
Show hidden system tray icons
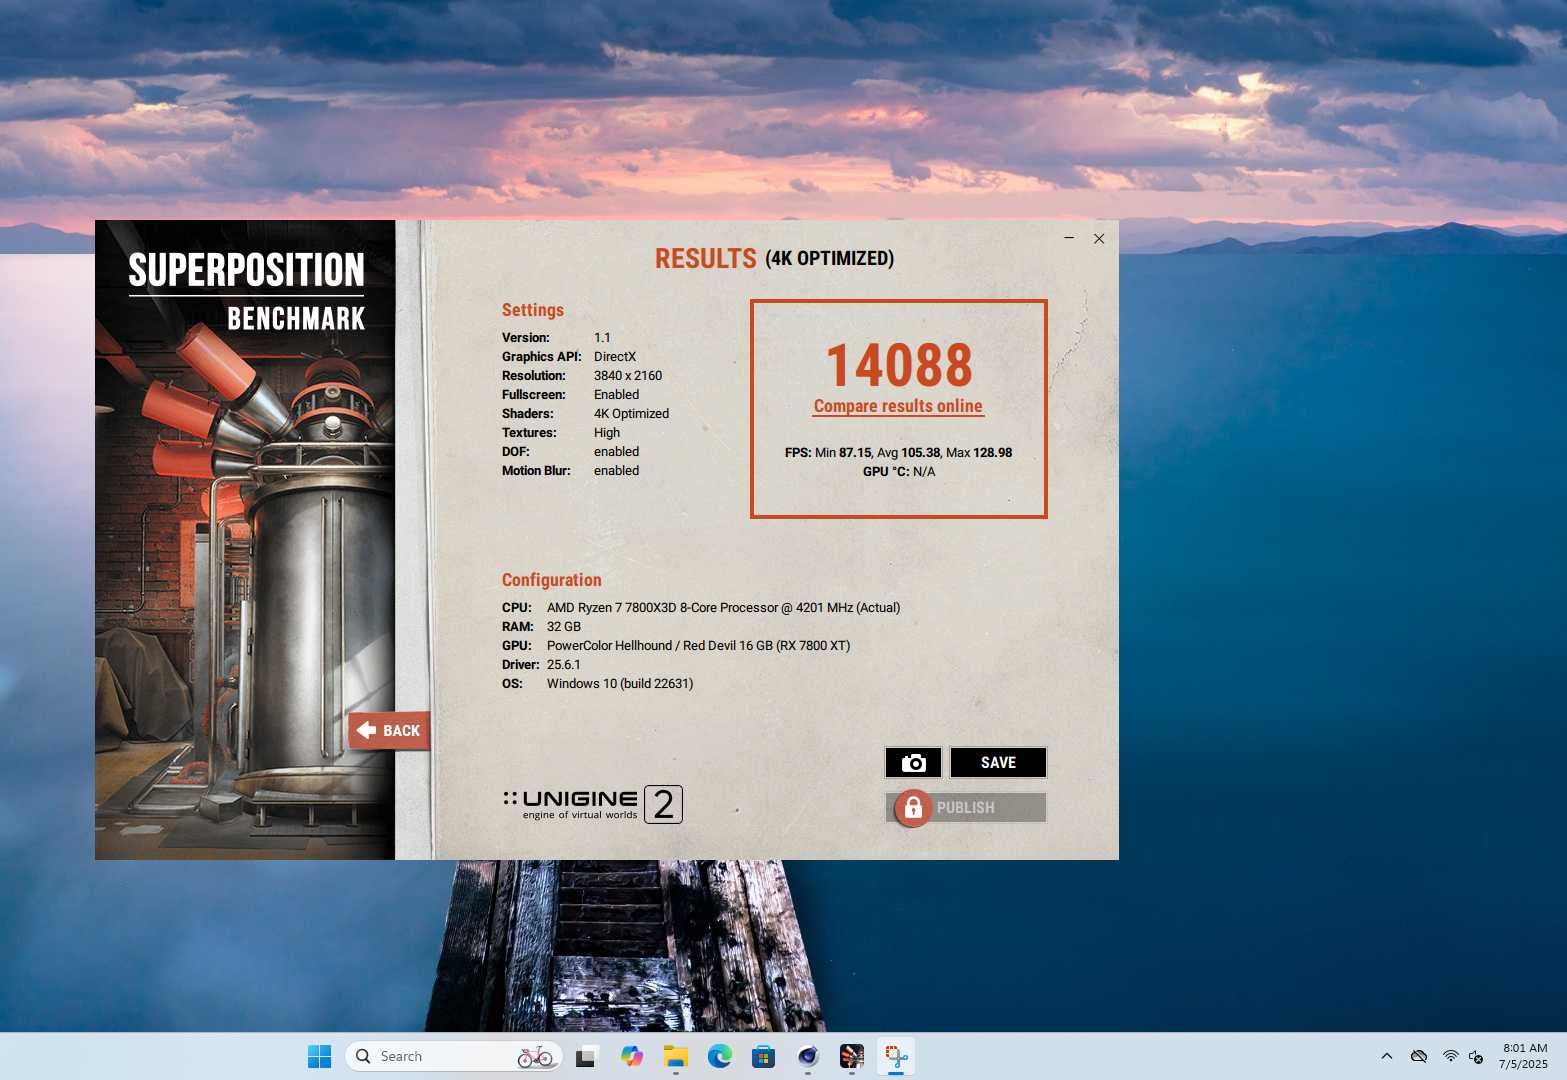pos(1386,1056)
